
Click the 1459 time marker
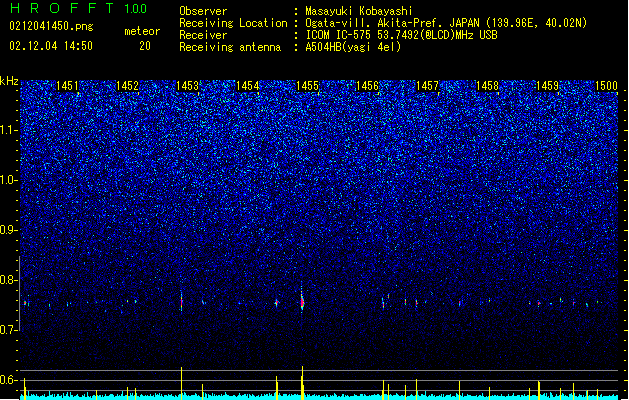(548, 86)
